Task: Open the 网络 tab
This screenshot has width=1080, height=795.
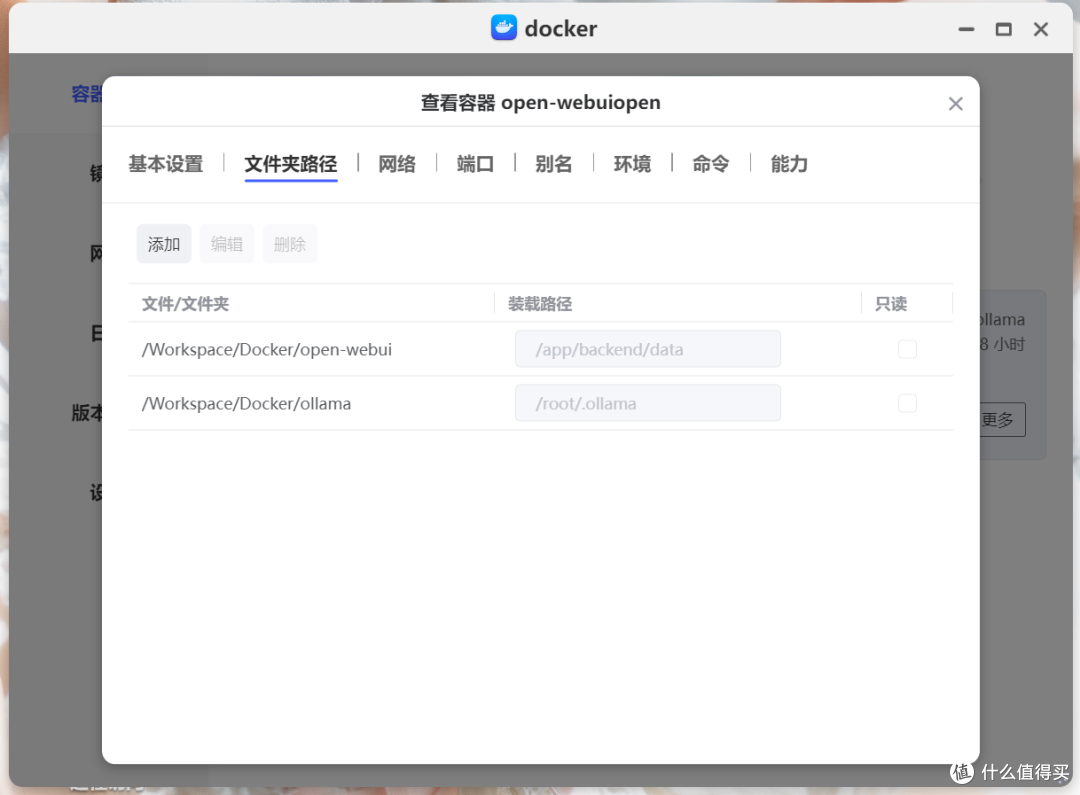Action: tap(397, 164)
